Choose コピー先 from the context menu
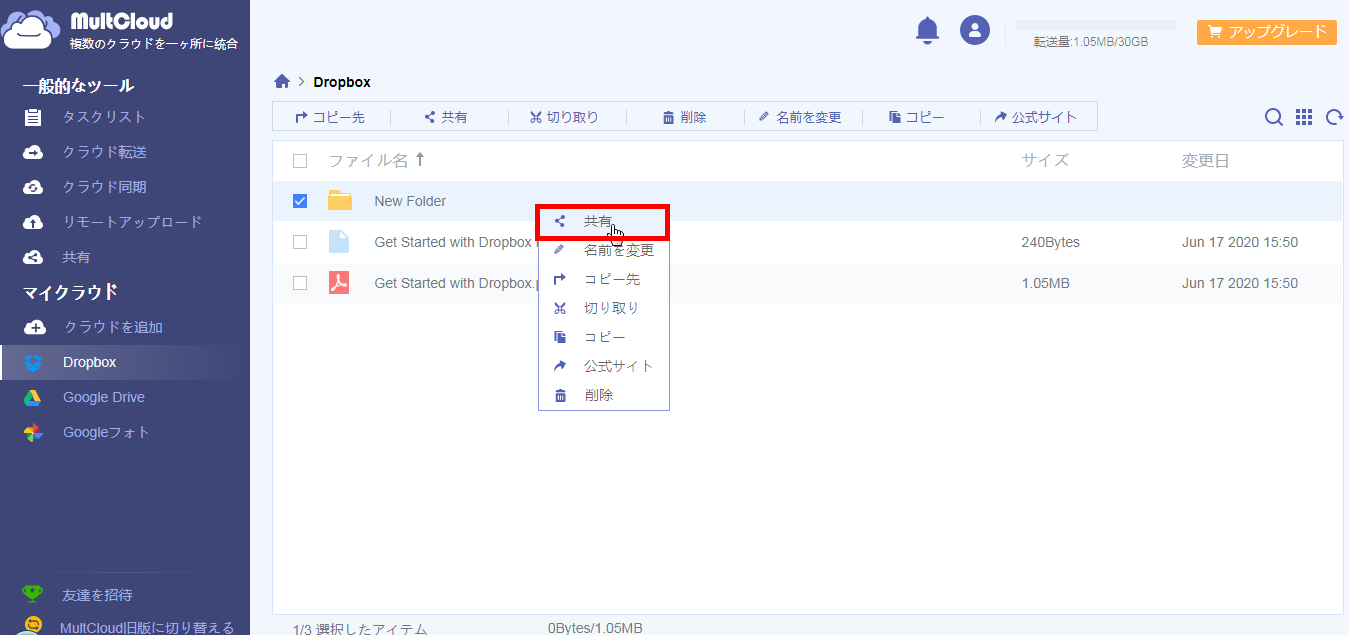1349x635 pixels. coord(603,279)
